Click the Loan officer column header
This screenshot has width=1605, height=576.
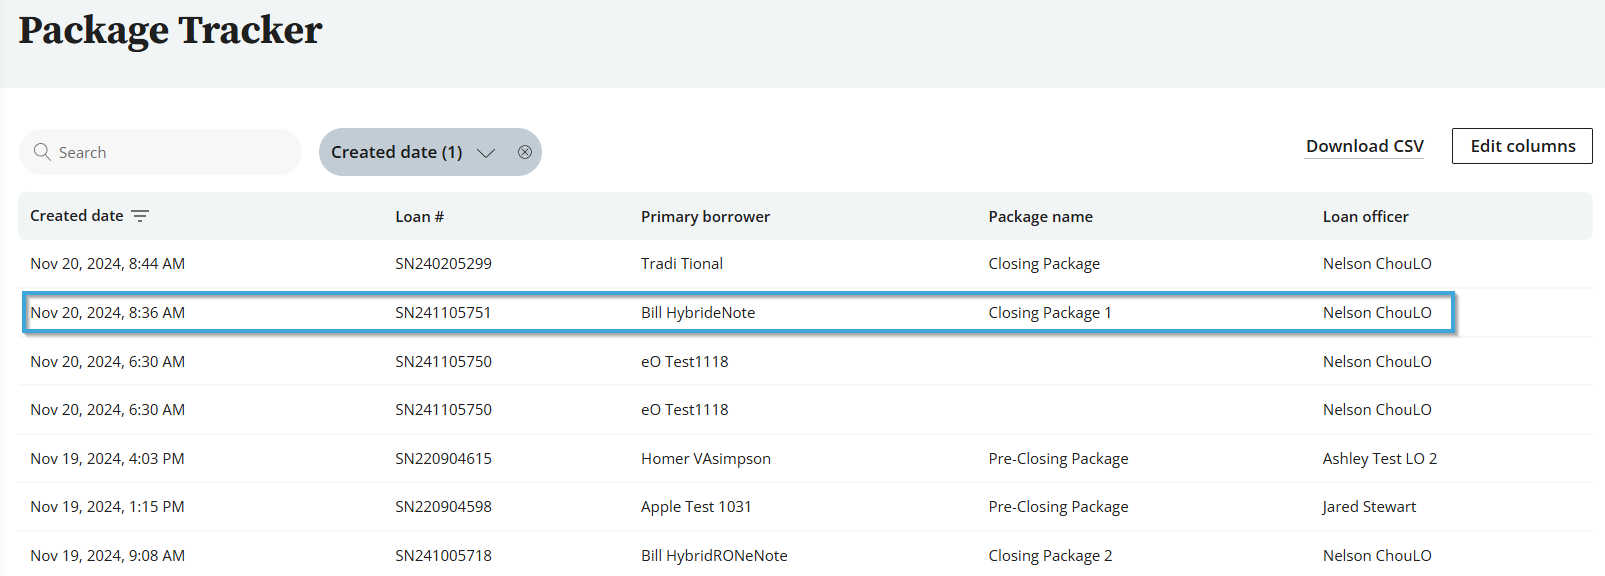click(x=1365, y=216)
